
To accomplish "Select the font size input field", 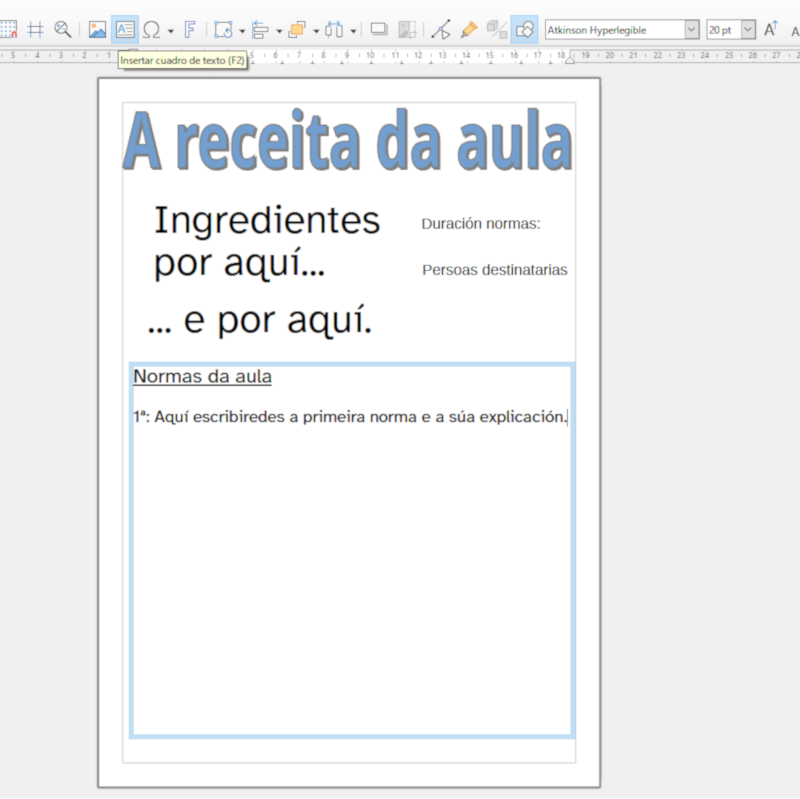I will [x=723, y=29].
